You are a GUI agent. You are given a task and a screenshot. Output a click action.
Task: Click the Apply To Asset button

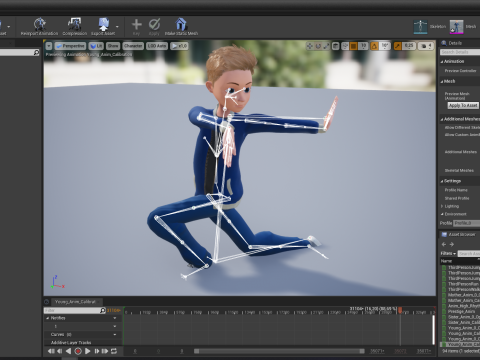coord(463,105)
